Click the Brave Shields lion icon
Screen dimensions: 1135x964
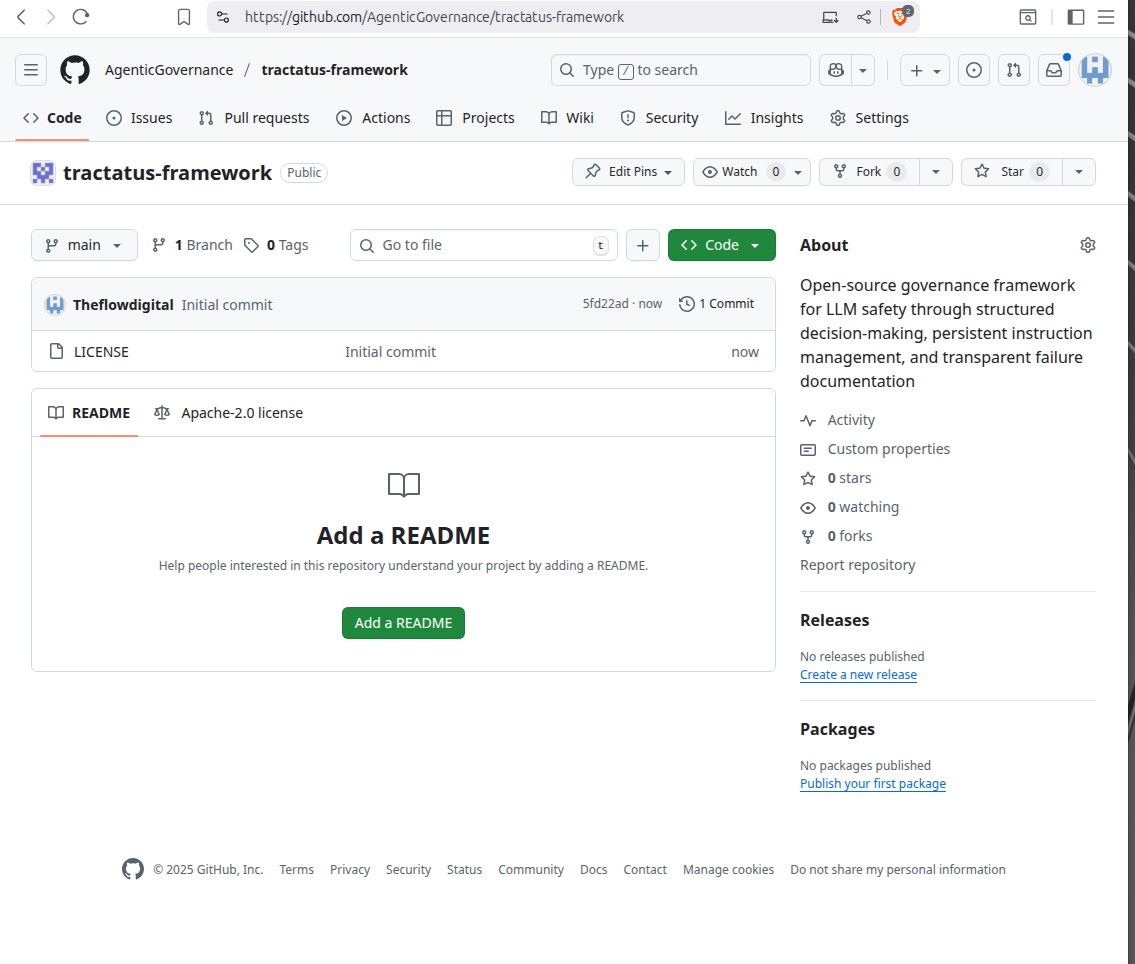pyautogui.click(x=900, y=17)
